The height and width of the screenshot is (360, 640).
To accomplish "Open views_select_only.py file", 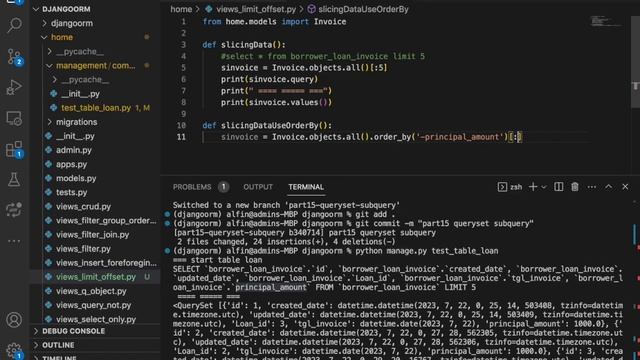I will pos(96,319).
